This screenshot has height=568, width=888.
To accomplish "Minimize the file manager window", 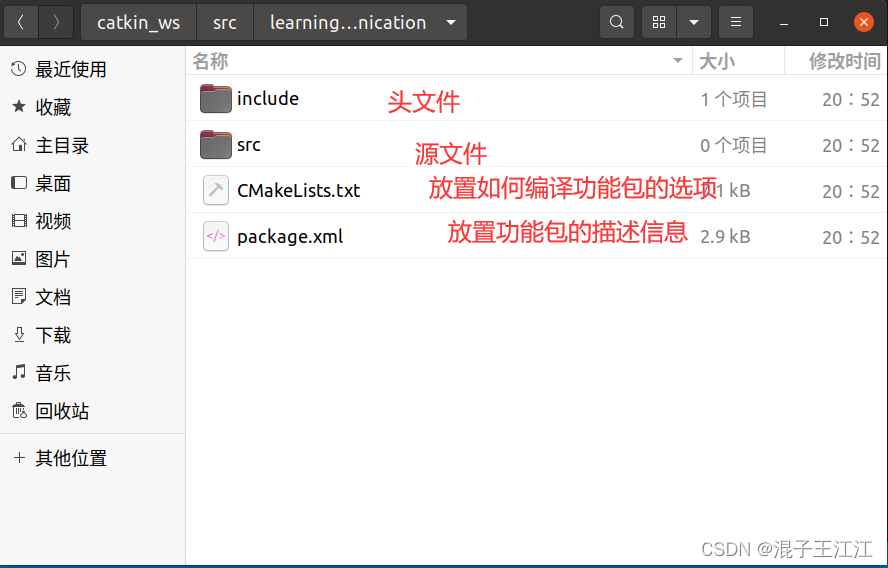I will click(784, 23).
